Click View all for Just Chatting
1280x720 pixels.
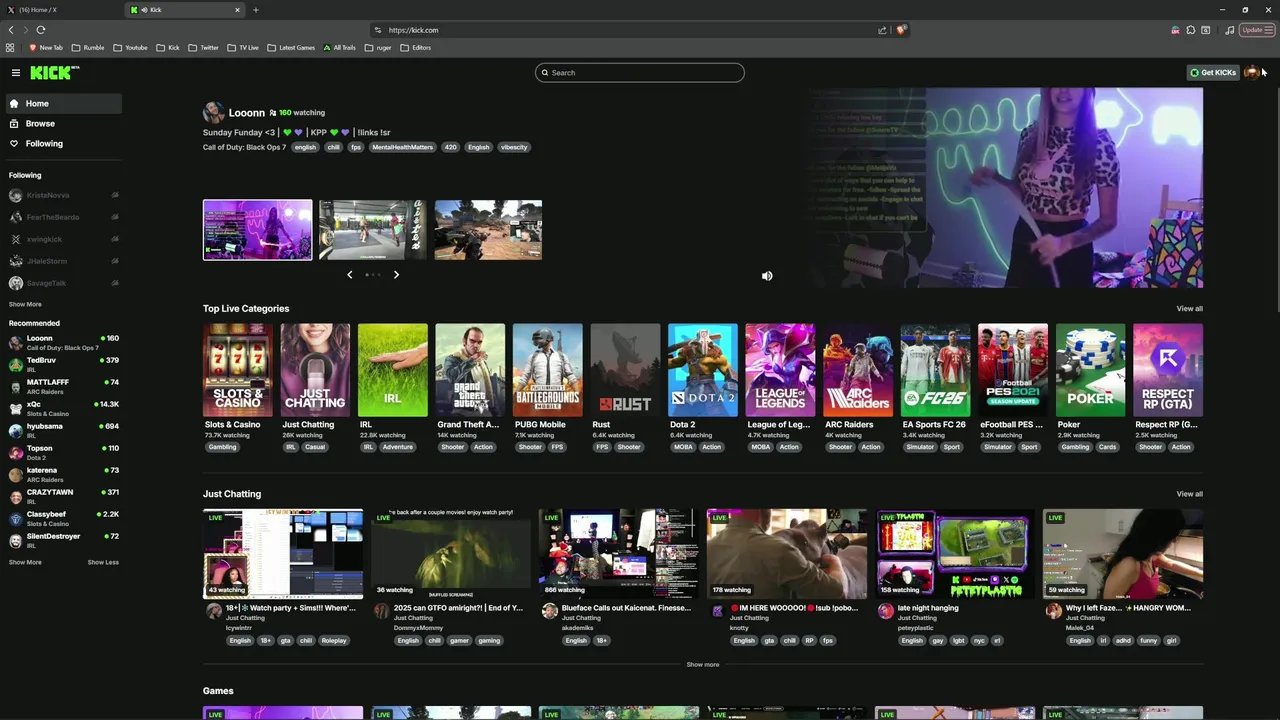[x=1189, y=493]
